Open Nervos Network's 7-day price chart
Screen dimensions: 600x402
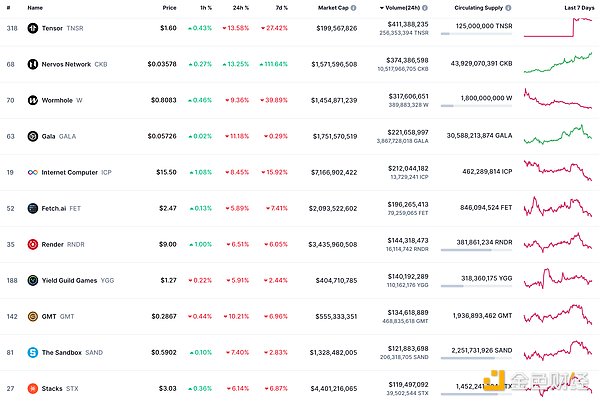click(563, 64)
